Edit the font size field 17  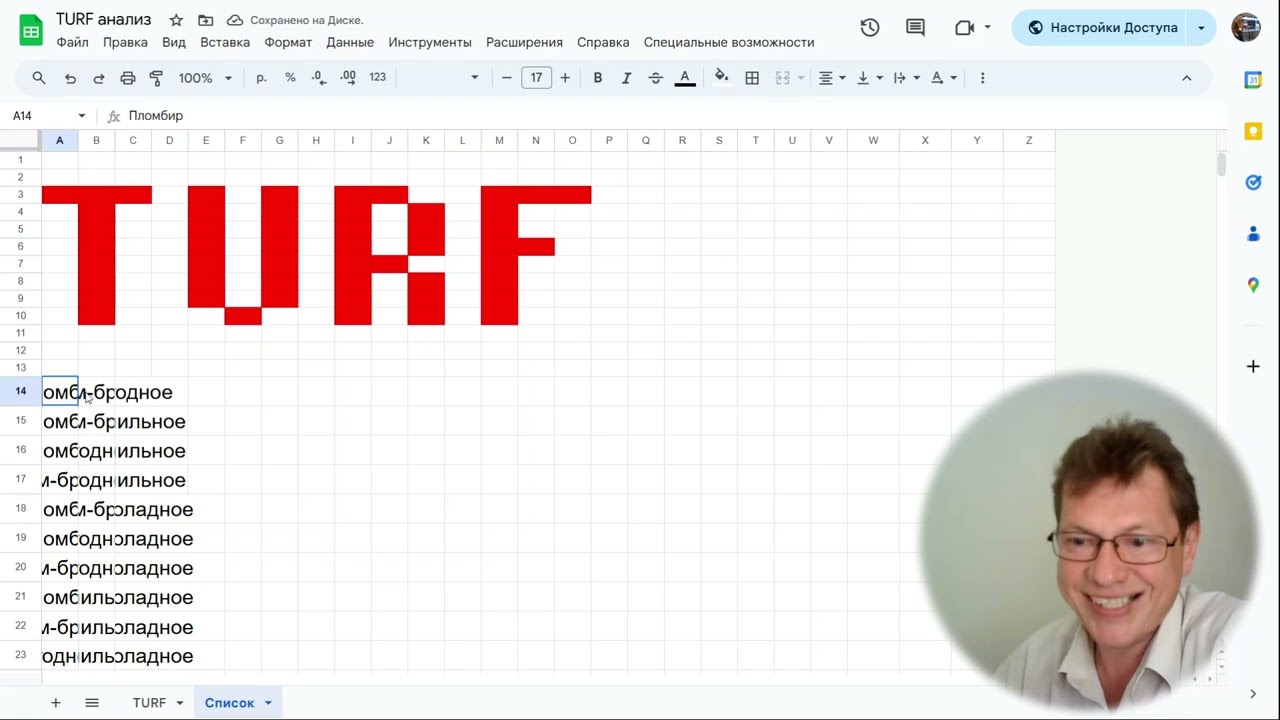536,77
